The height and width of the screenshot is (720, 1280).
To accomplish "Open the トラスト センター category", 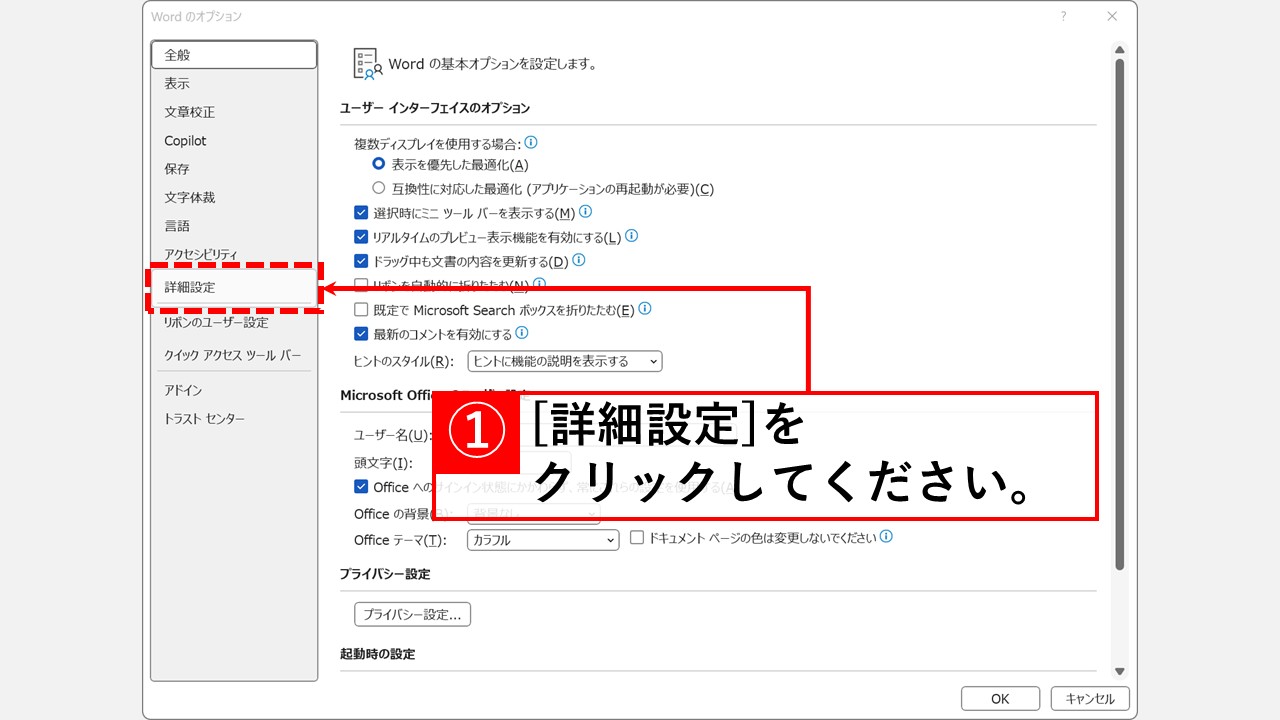I will 234,418.
